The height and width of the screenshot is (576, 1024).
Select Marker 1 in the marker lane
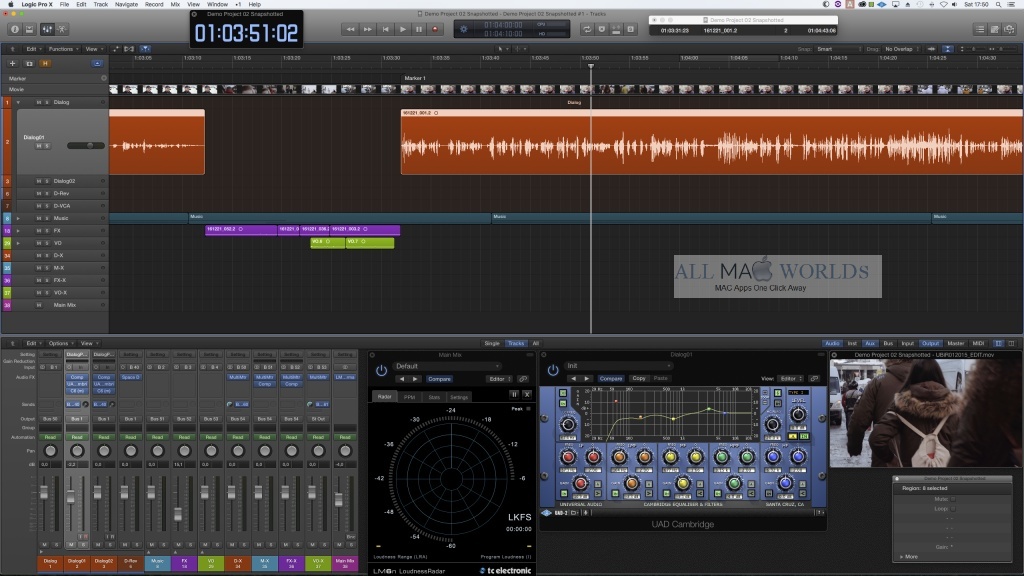click(415, 78)
